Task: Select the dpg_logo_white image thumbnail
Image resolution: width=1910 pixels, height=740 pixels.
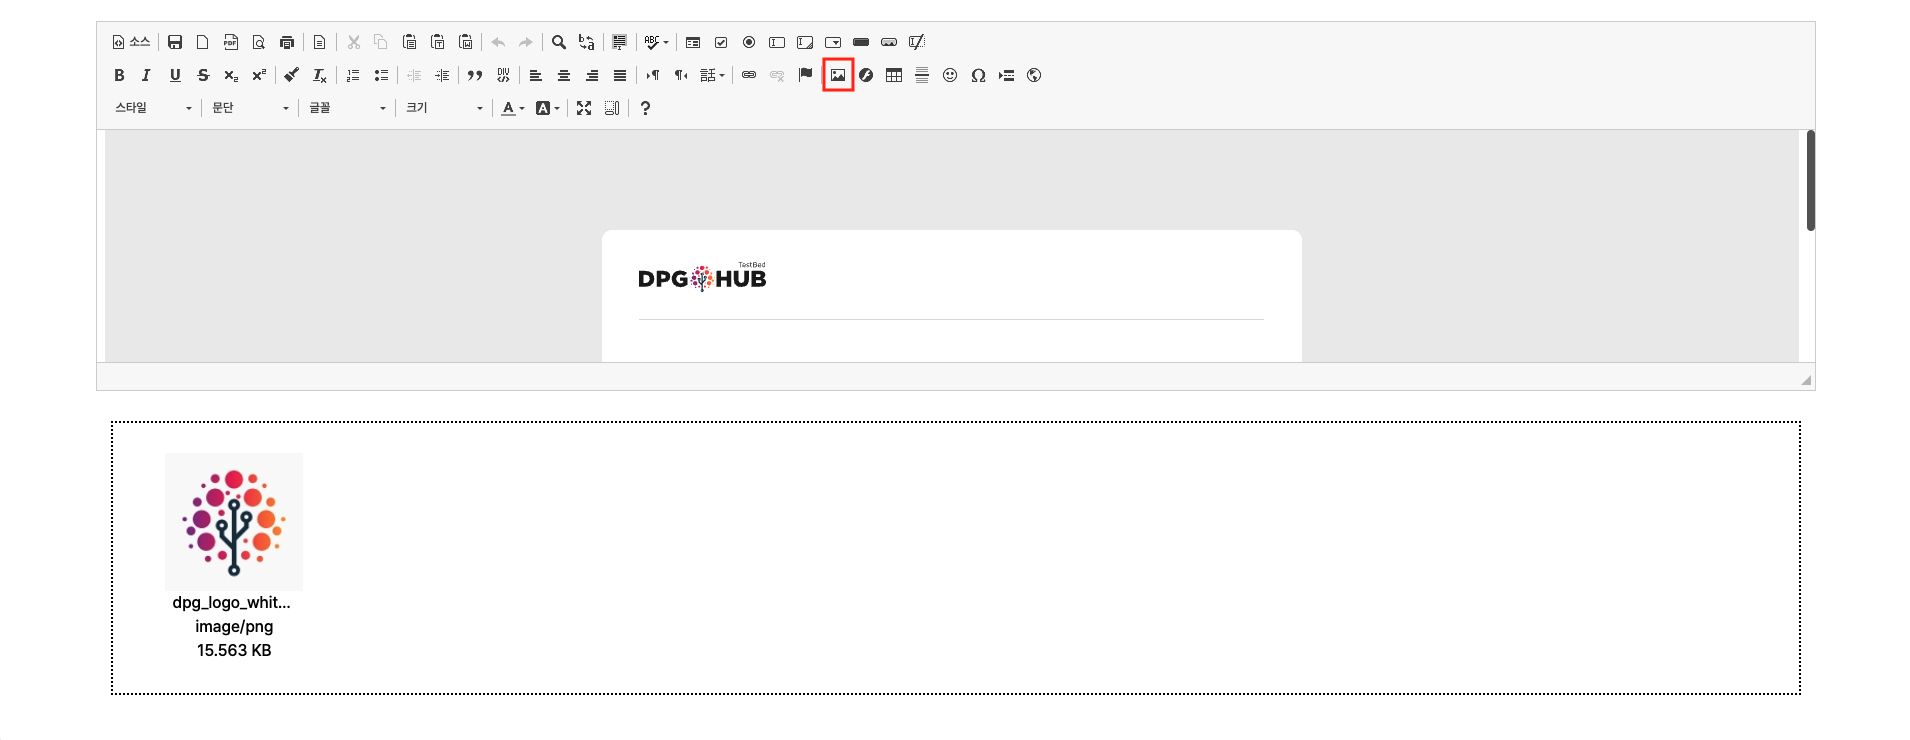Action: click(234, 521)
